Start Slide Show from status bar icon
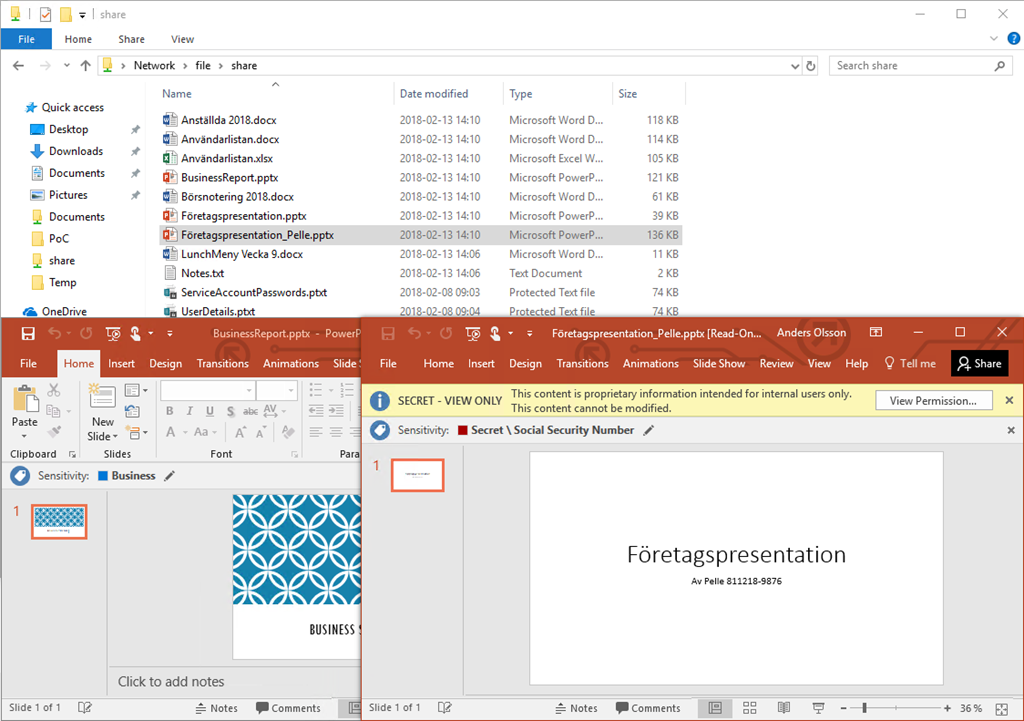 pyautogui.click(x=817, y=708)
